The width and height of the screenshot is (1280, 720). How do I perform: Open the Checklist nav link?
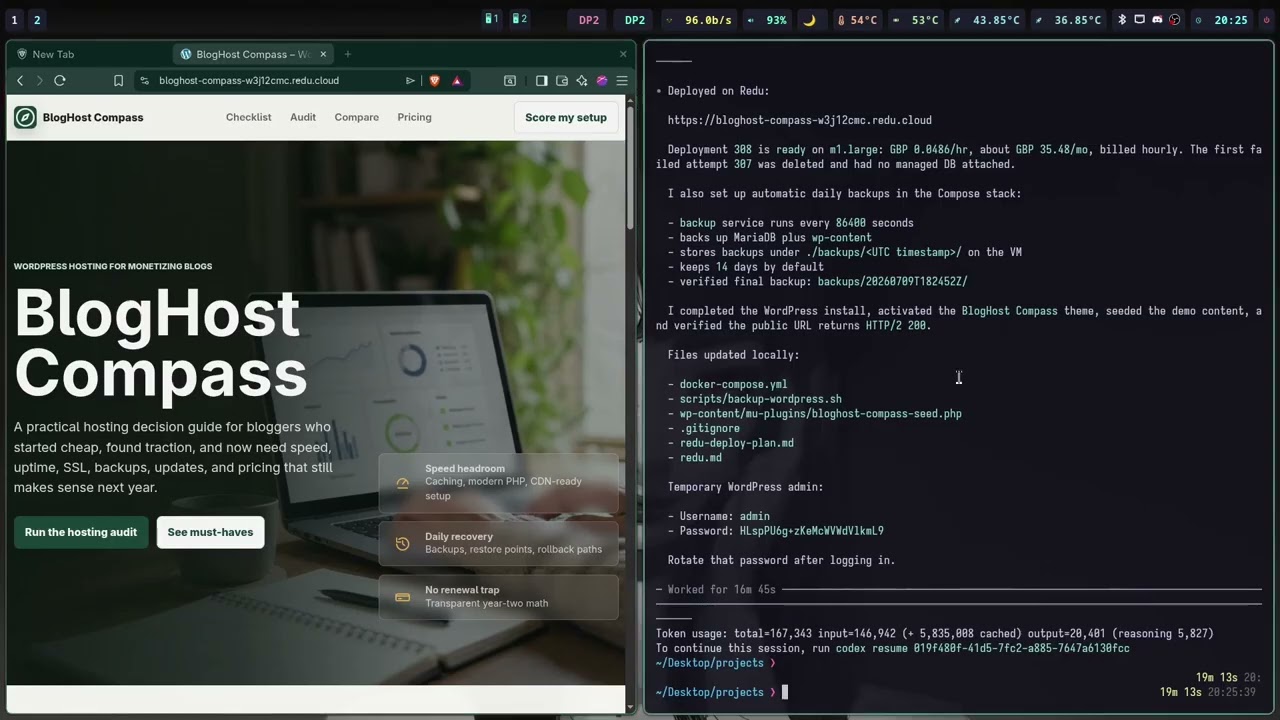coord(248,117)
